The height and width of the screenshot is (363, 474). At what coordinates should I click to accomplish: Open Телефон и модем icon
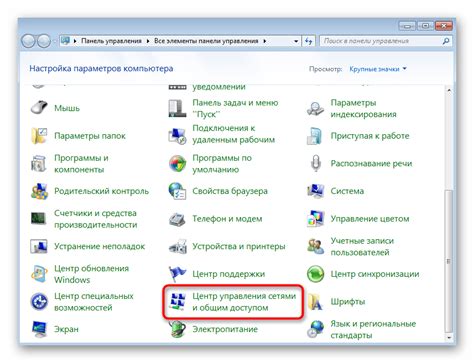coord(177,219)
